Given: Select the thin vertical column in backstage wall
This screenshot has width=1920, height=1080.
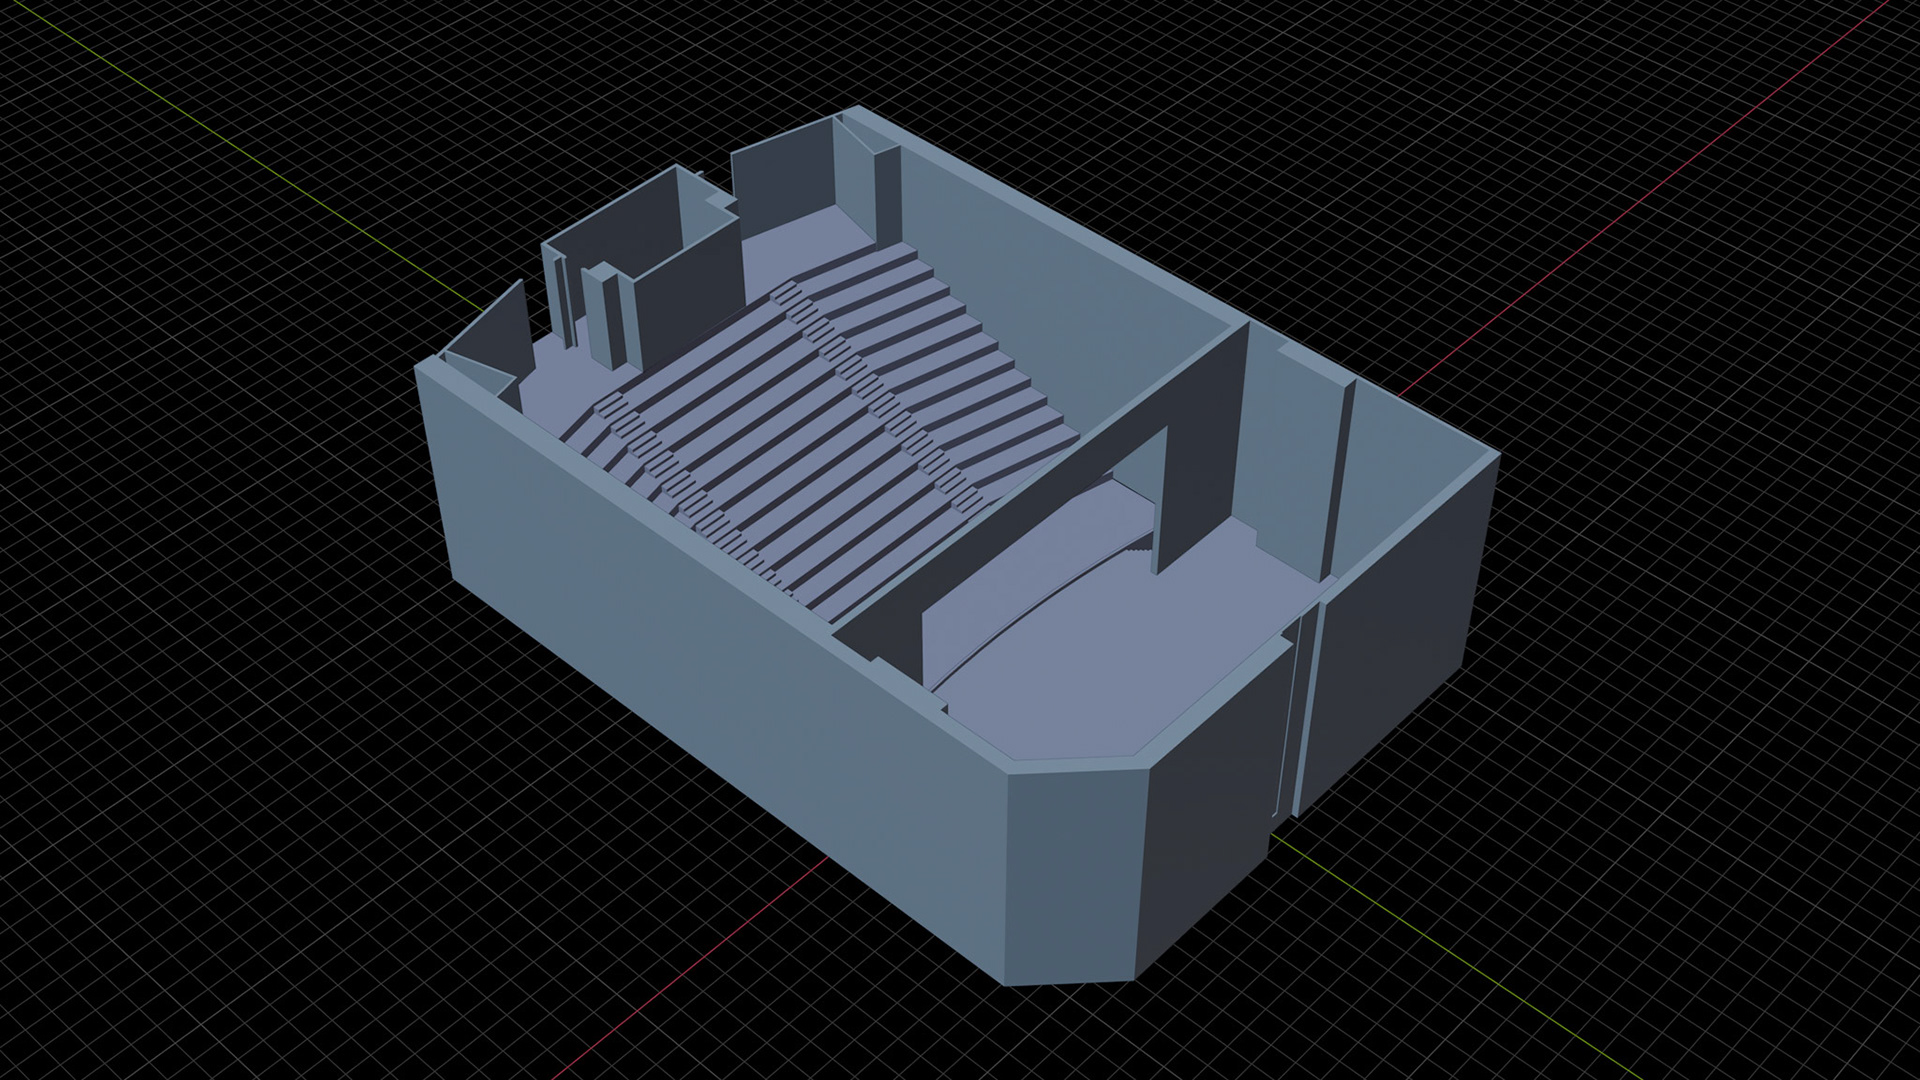Looking at the screenshot, I should click(x=1340, y=480).
